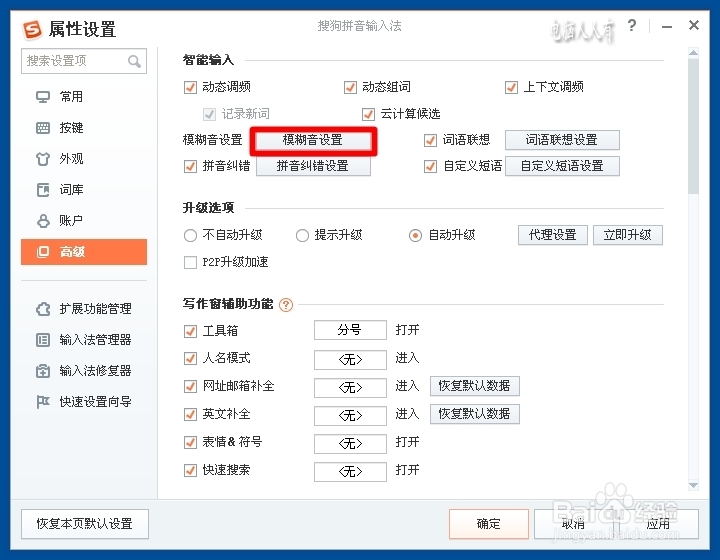Select 不自动升级 radio button
This screenshot has height=560, width=720.
coord(190,235)
